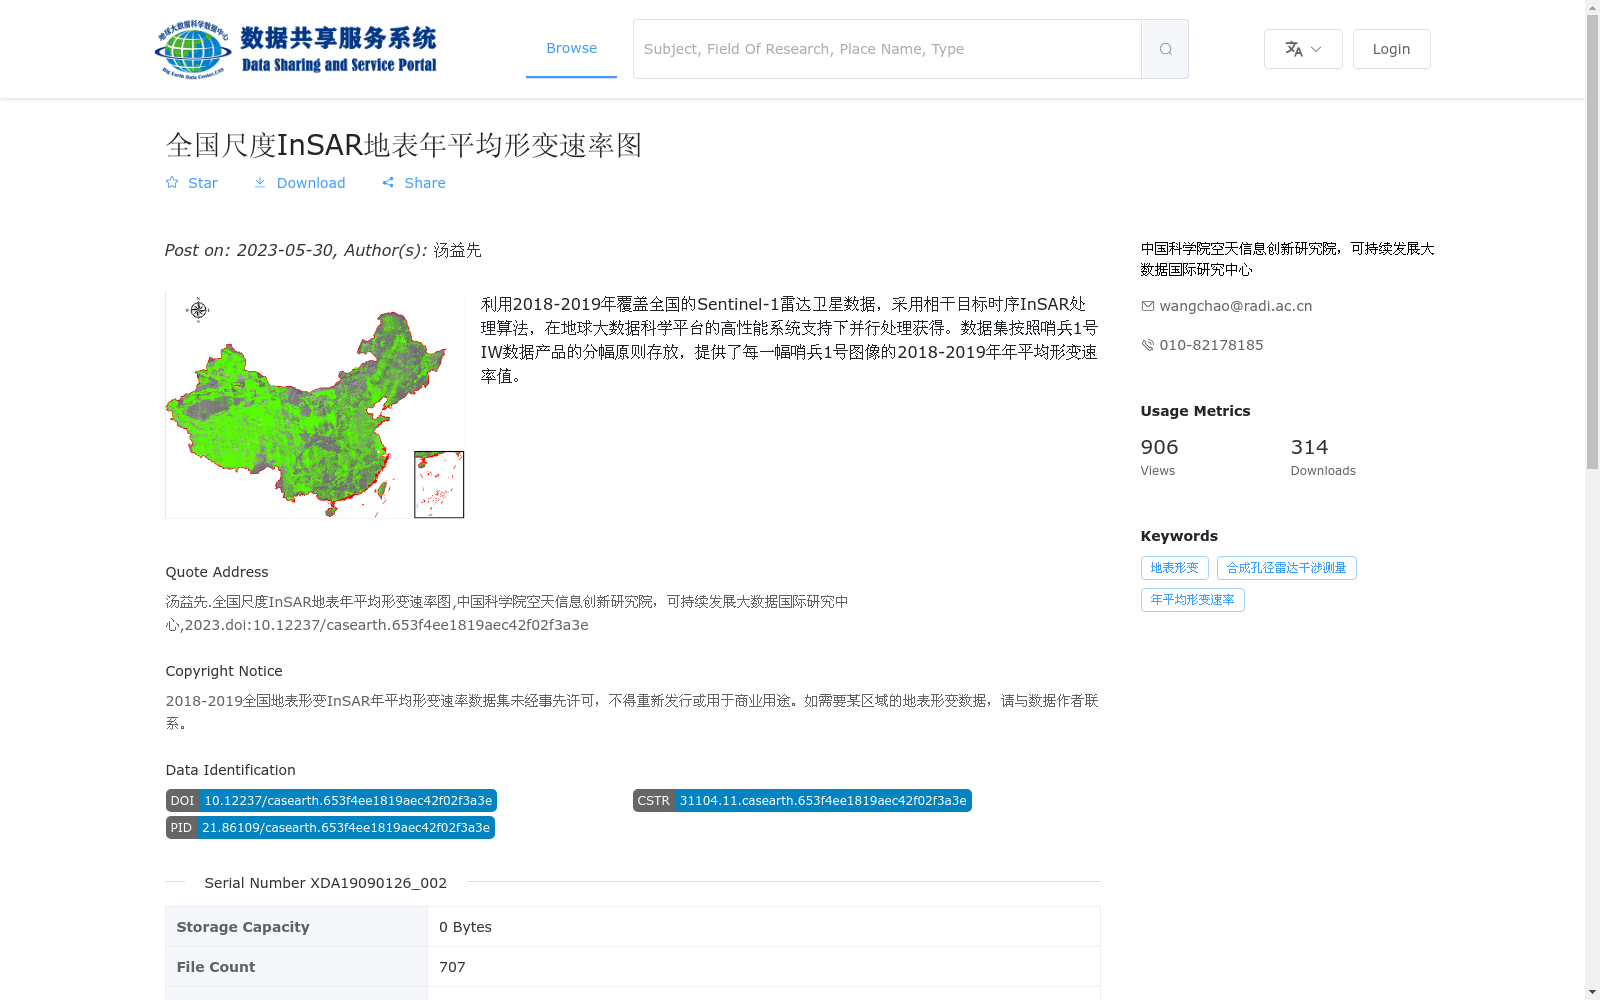Click the search magnifier button
The image size is (1600, 1000).
pyautogui.click(x=1165, y=49)
